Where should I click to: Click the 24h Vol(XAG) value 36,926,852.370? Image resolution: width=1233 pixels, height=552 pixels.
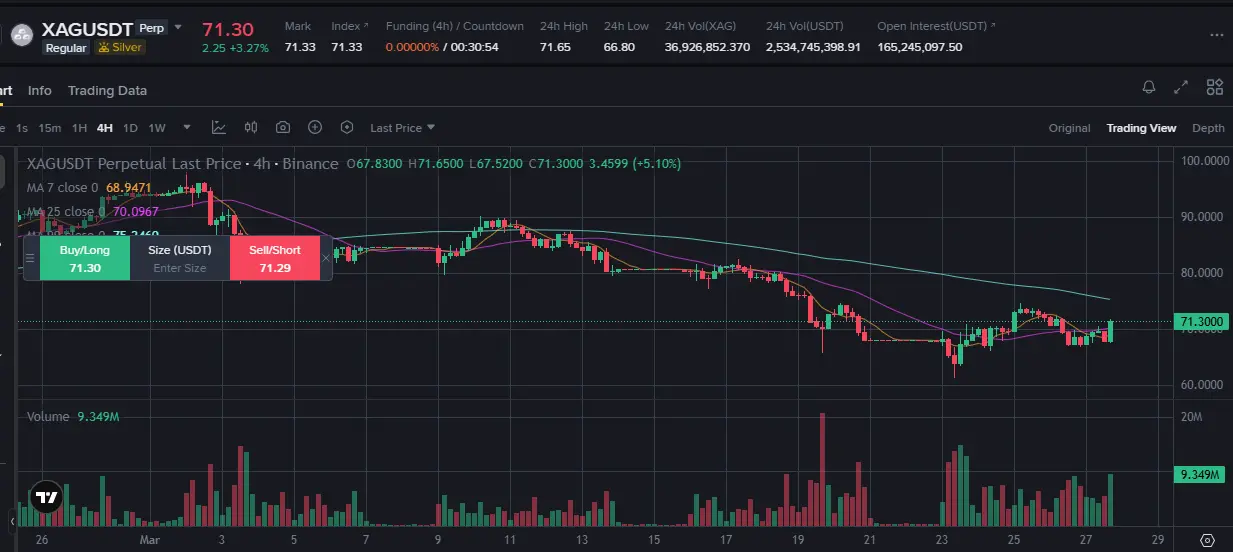click(707, 47)
